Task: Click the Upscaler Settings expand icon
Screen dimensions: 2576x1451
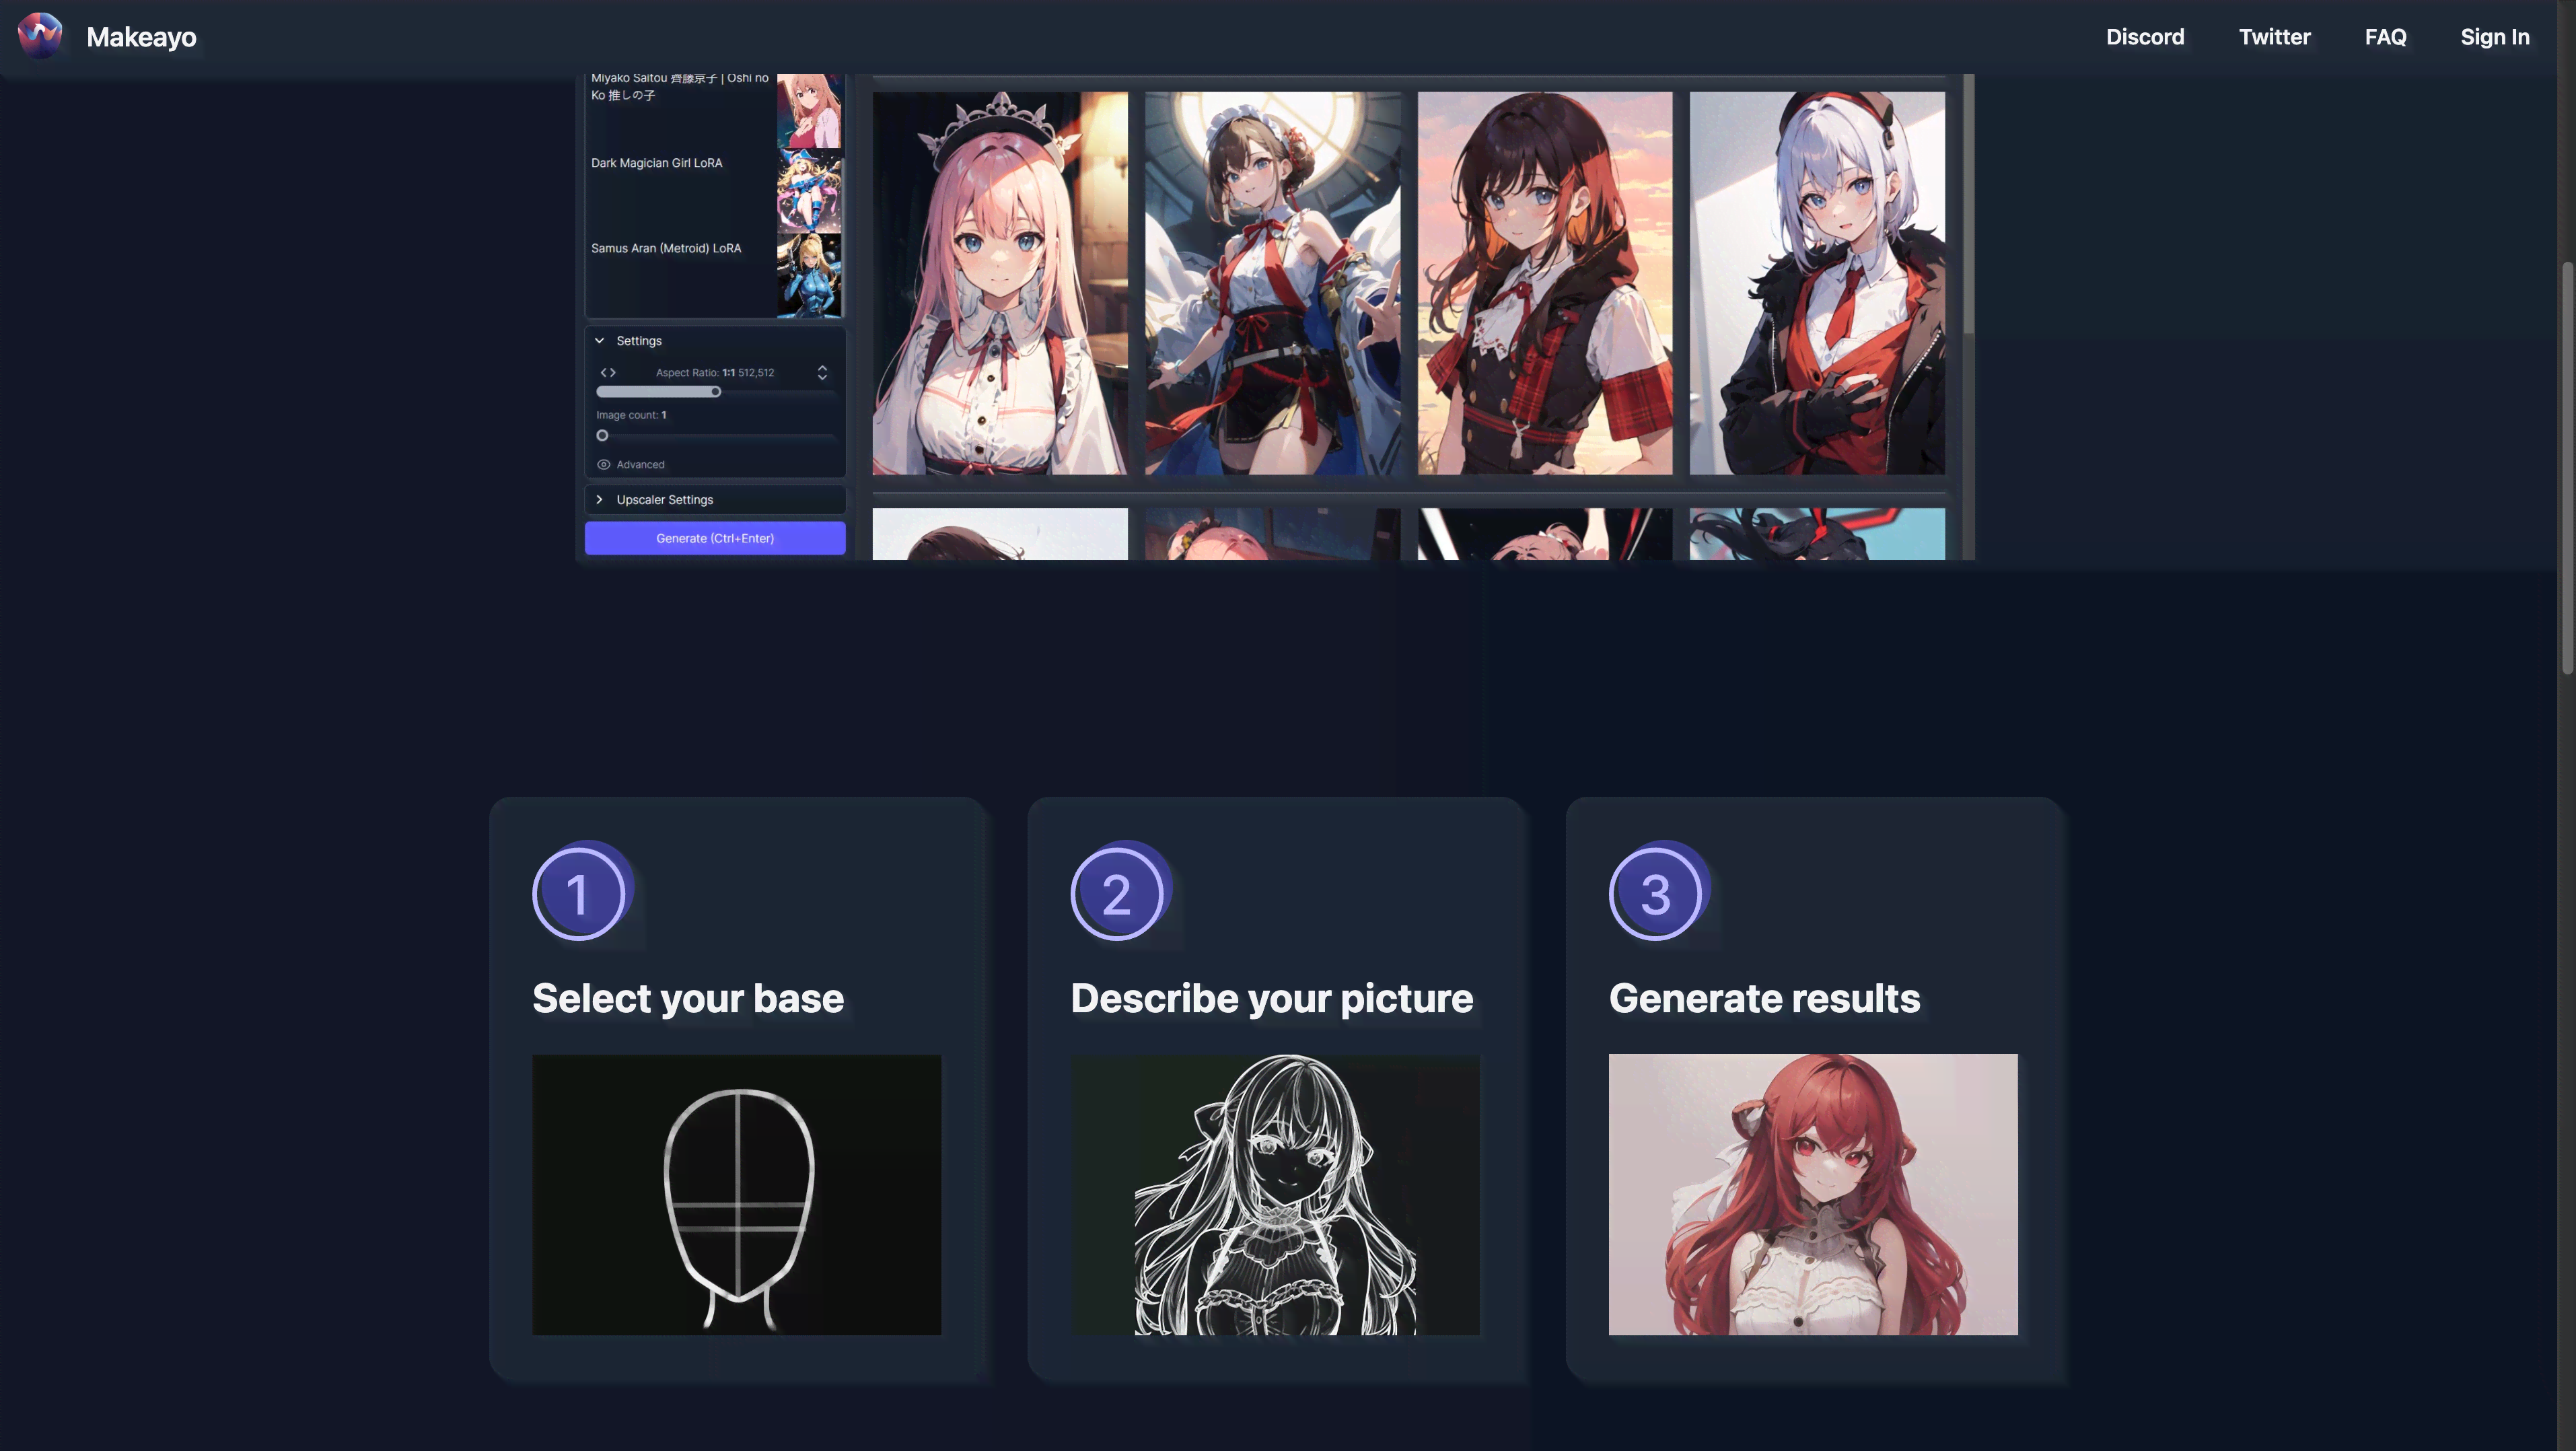Action: coord(600,499)
